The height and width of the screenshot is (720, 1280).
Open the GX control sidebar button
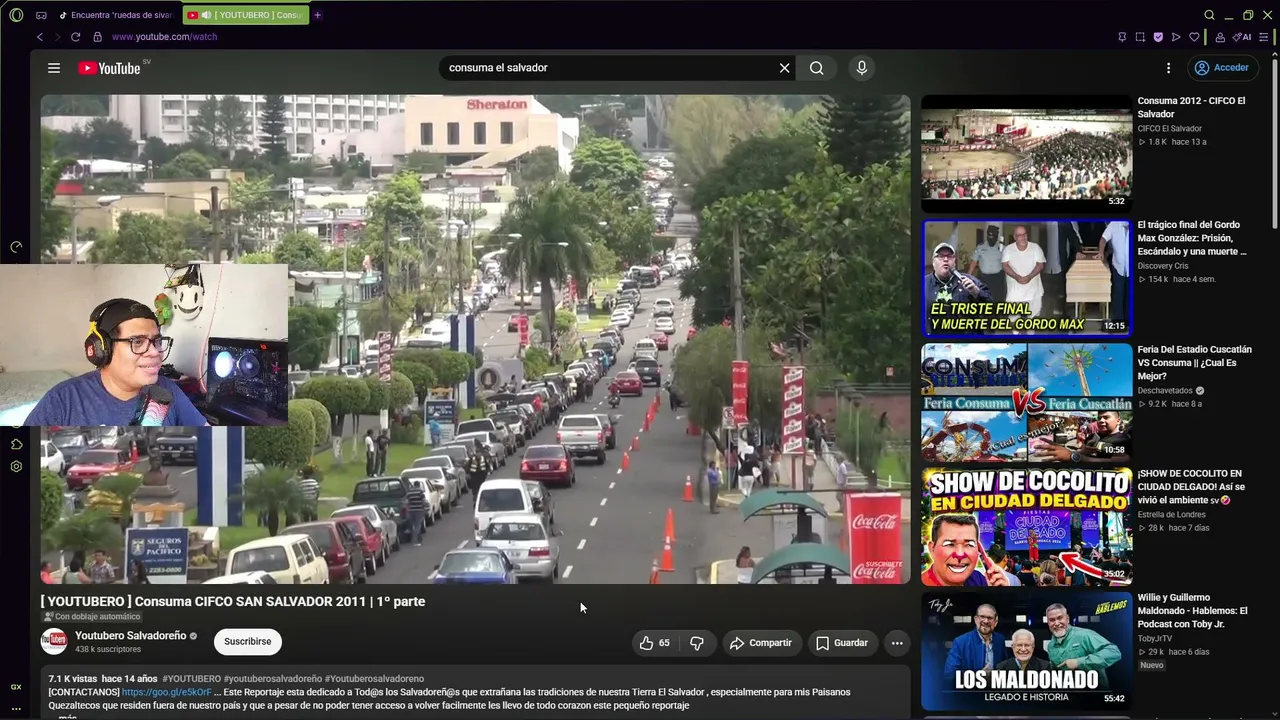pos(16,687)
